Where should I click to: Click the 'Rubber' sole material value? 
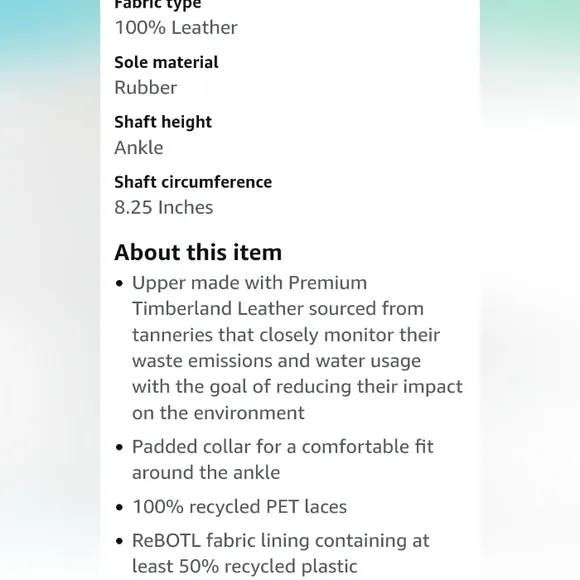click(146, 88)
